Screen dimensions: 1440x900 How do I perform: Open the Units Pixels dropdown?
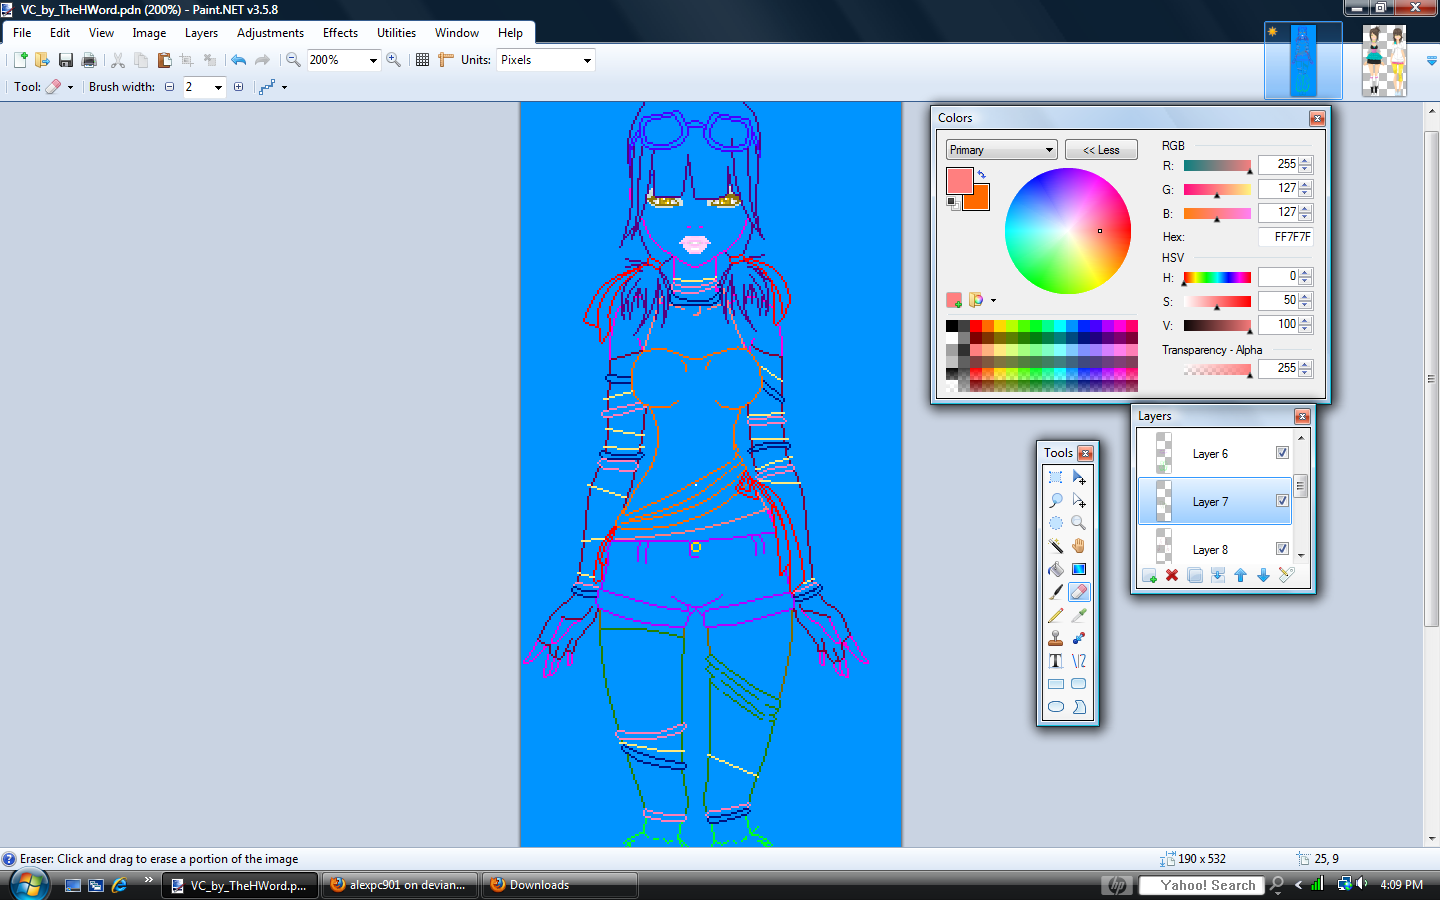(x=587, y=60)
